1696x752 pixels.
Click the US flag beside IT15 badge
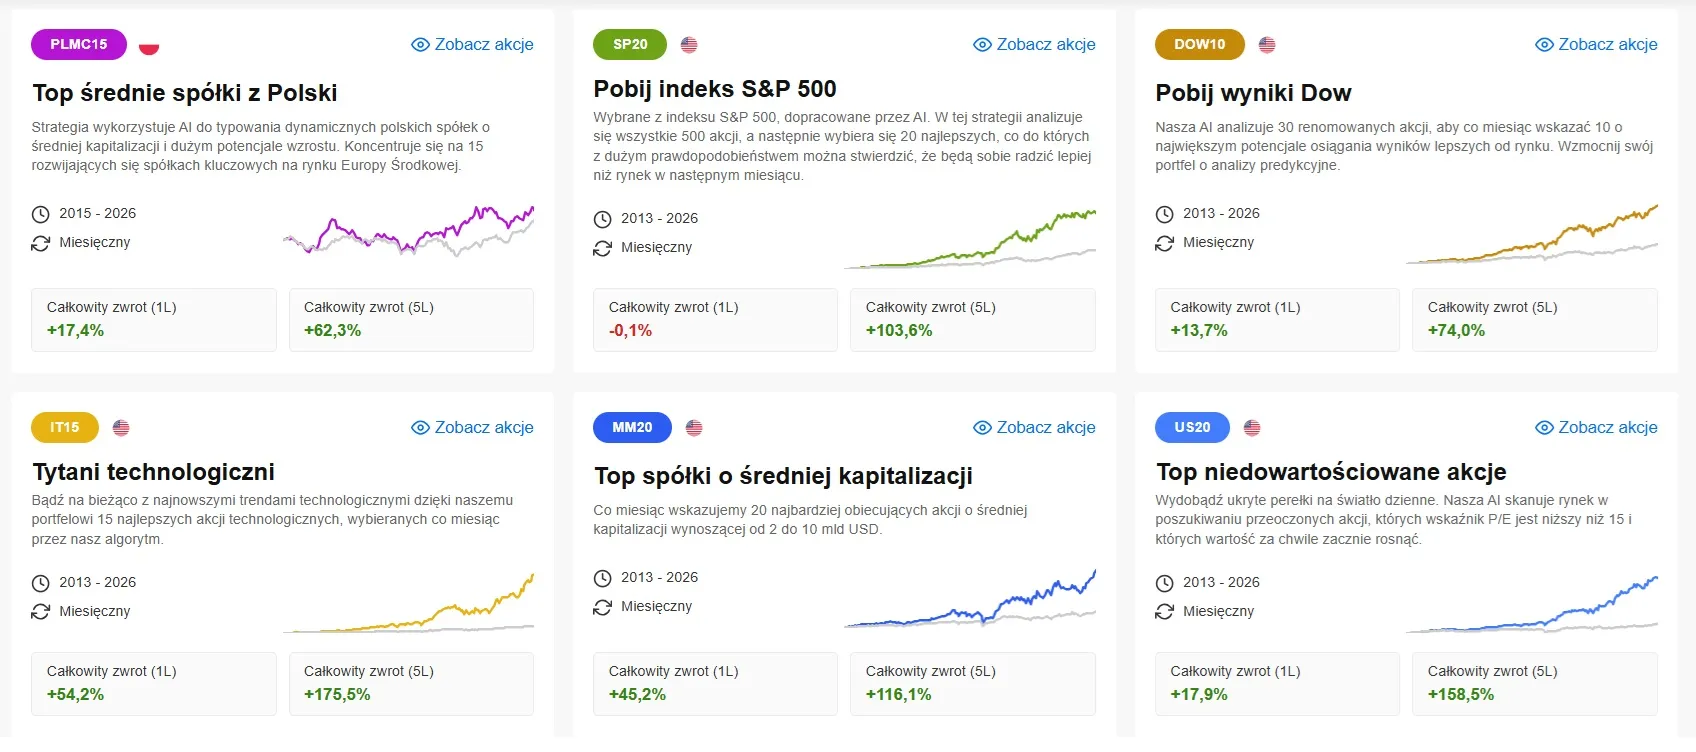[x=121, y=428]
